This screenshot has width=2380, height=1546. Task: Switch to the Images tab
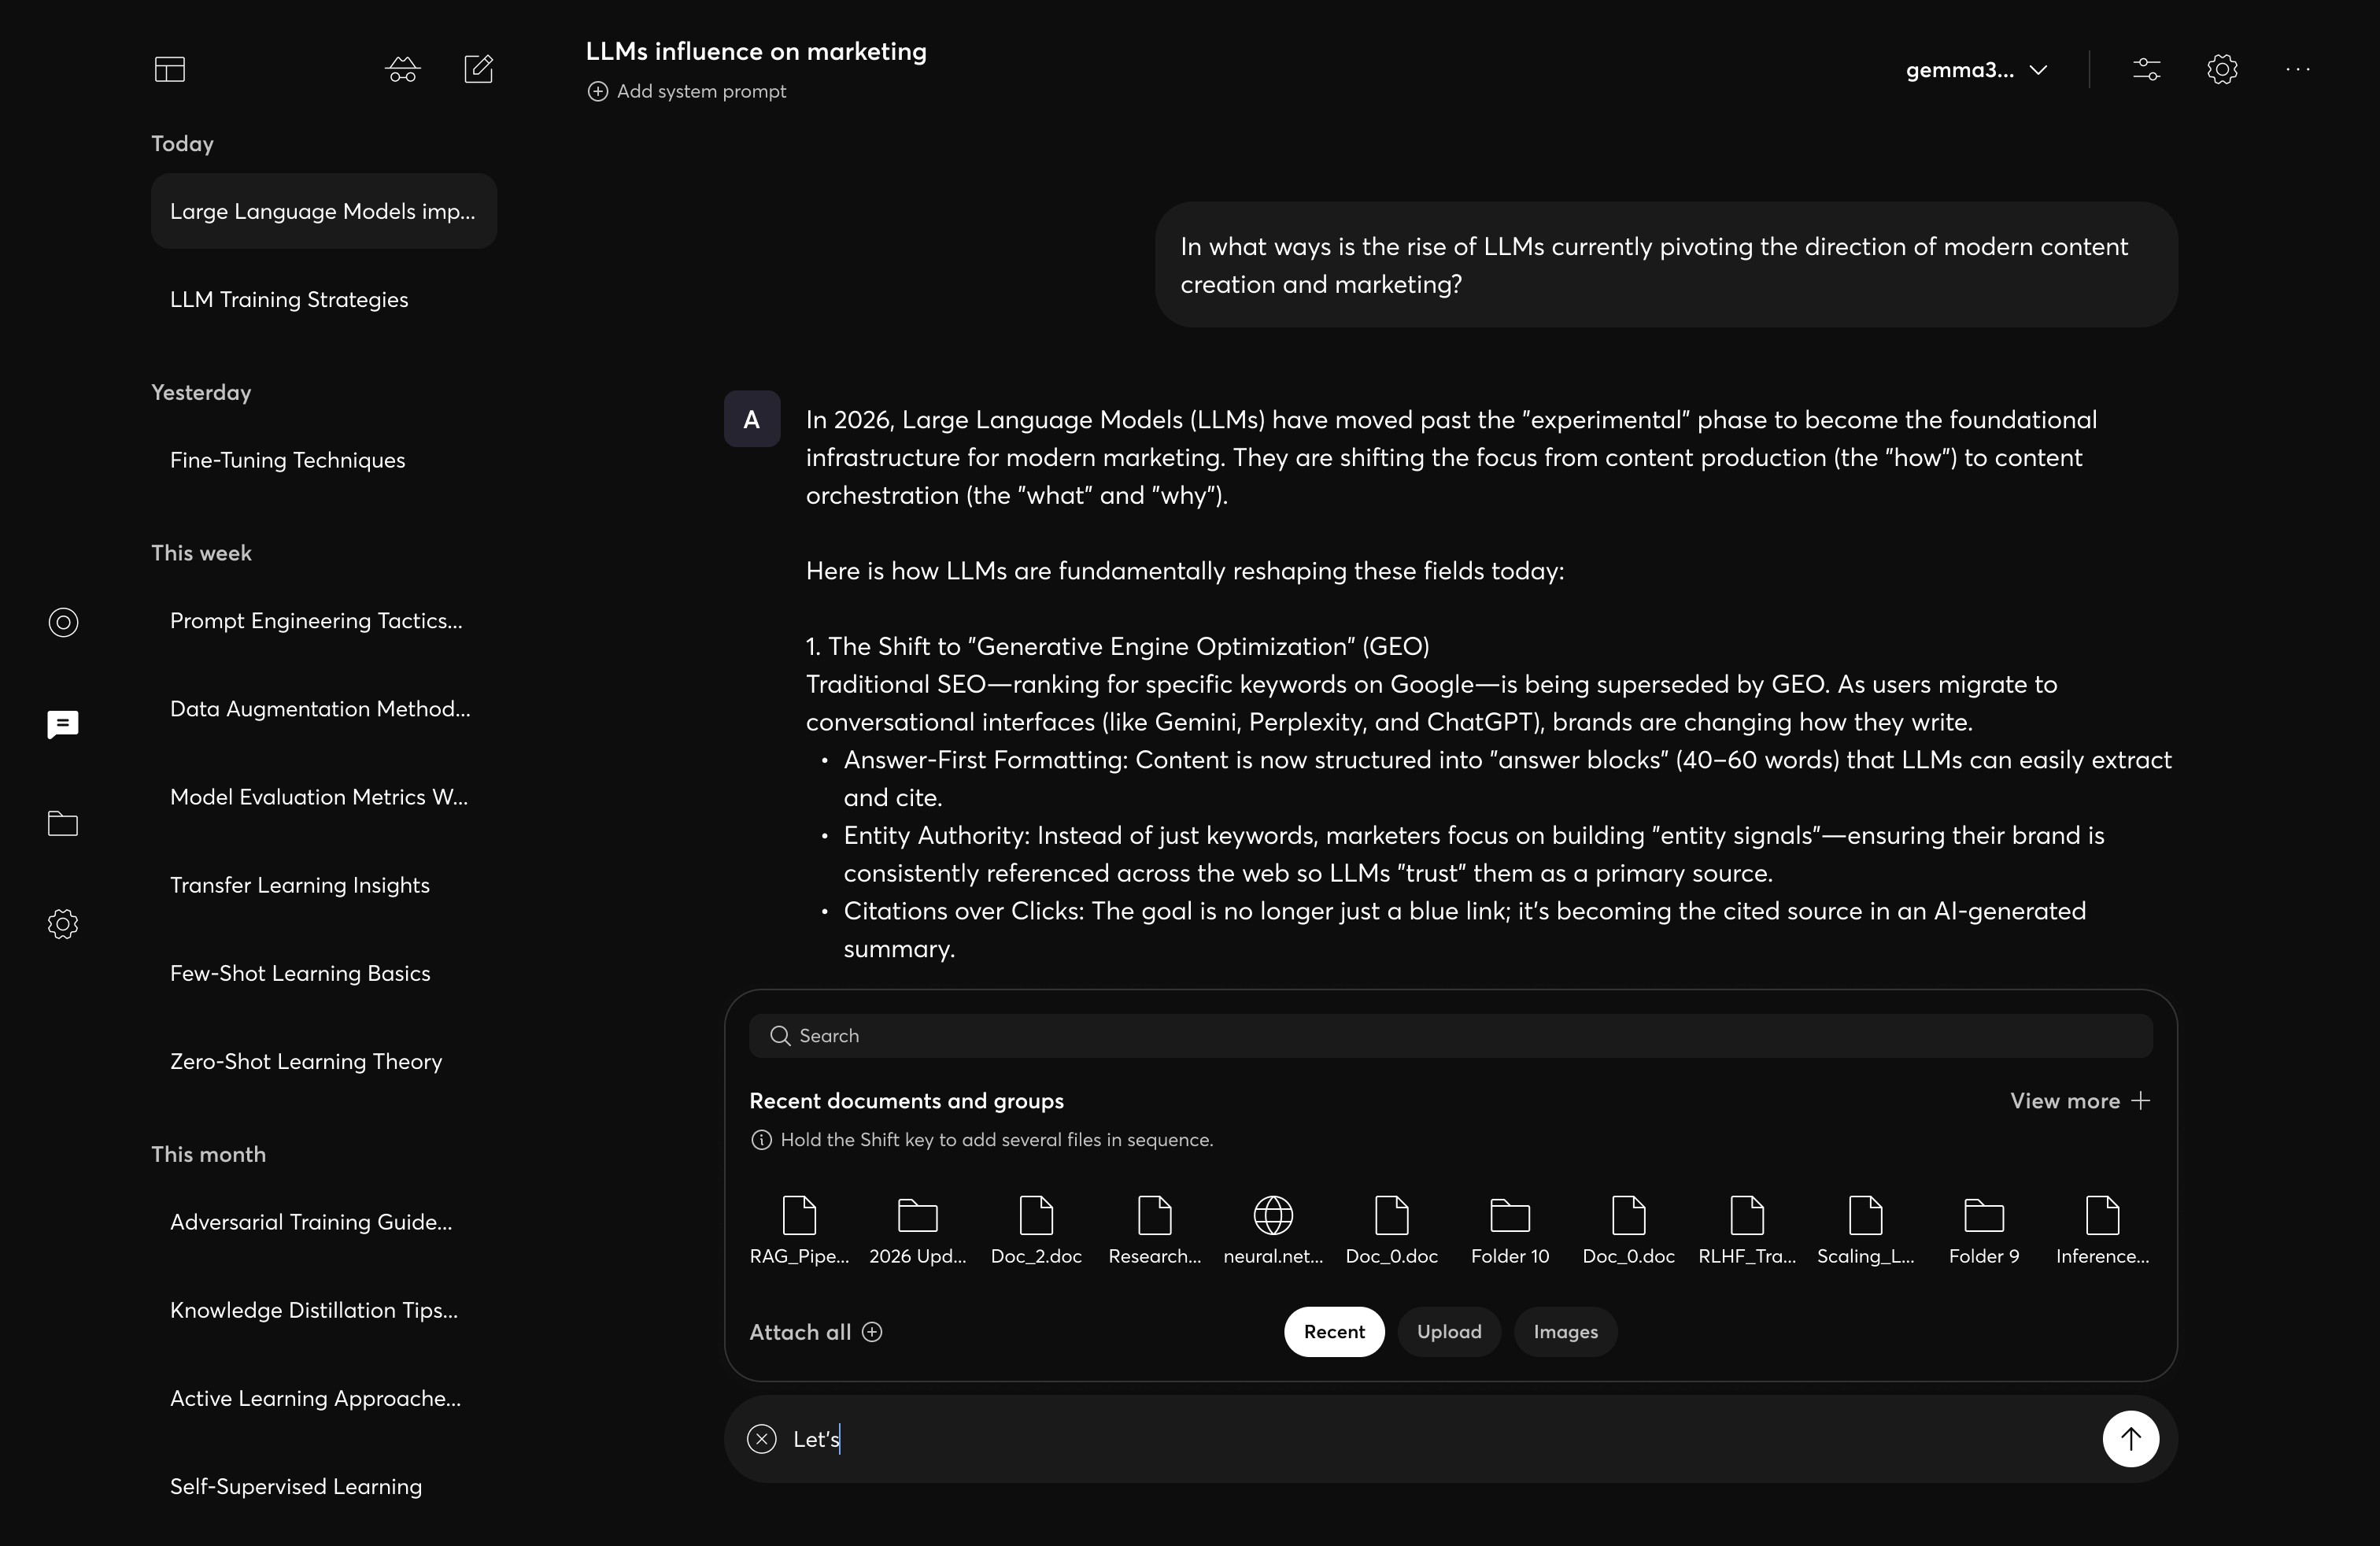1565,1332
